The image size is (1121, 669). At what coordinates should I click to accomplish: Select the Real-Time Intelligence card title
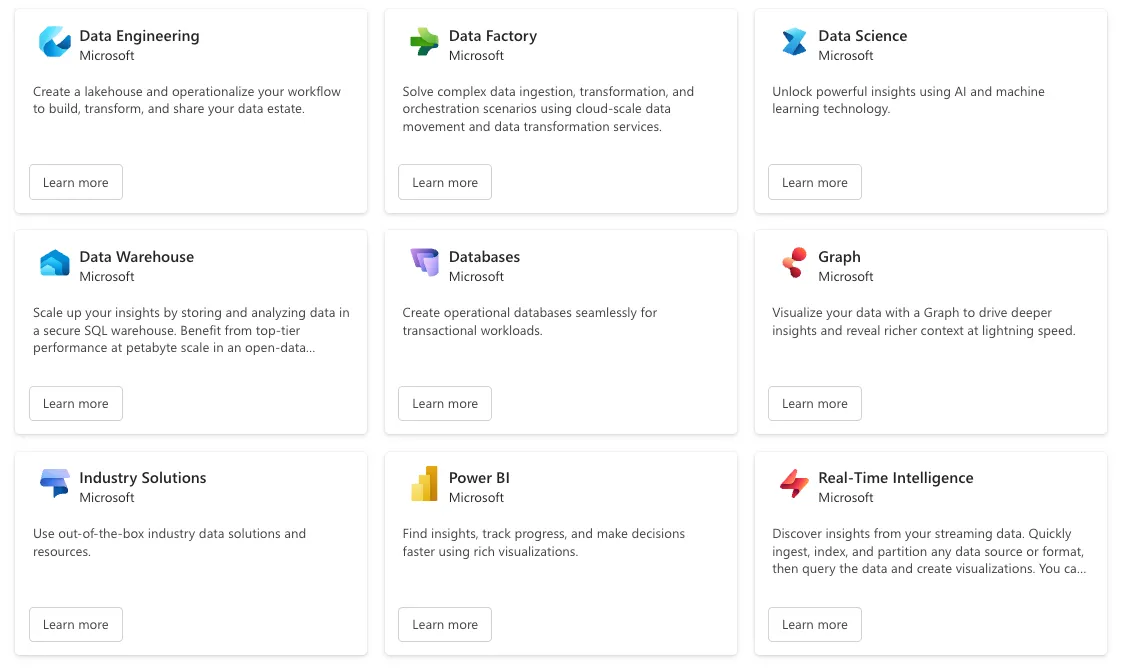[x=896, y=477]
